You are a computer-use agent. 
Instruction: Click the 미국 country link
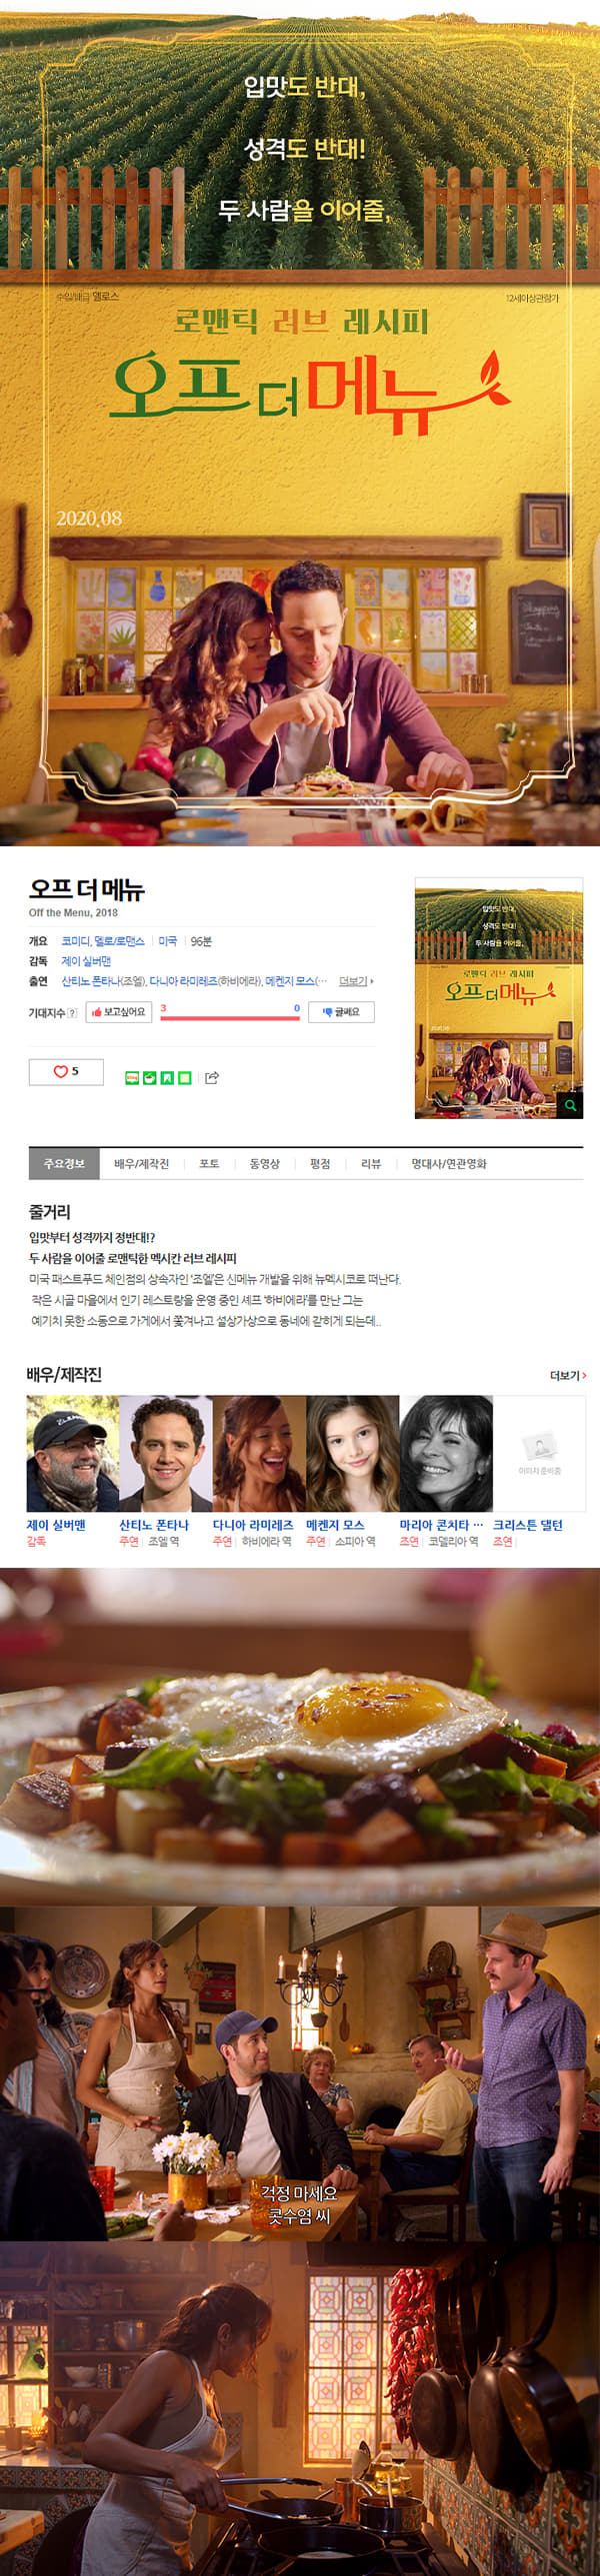pos(168,941)
